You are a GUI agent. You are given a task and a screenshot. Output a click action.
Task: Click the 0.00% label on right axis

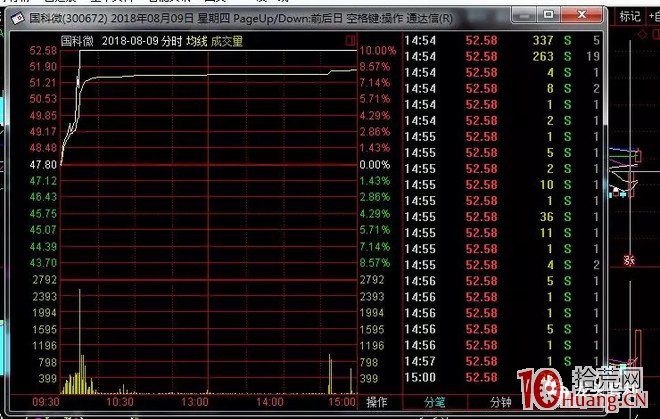click(375, 165)
